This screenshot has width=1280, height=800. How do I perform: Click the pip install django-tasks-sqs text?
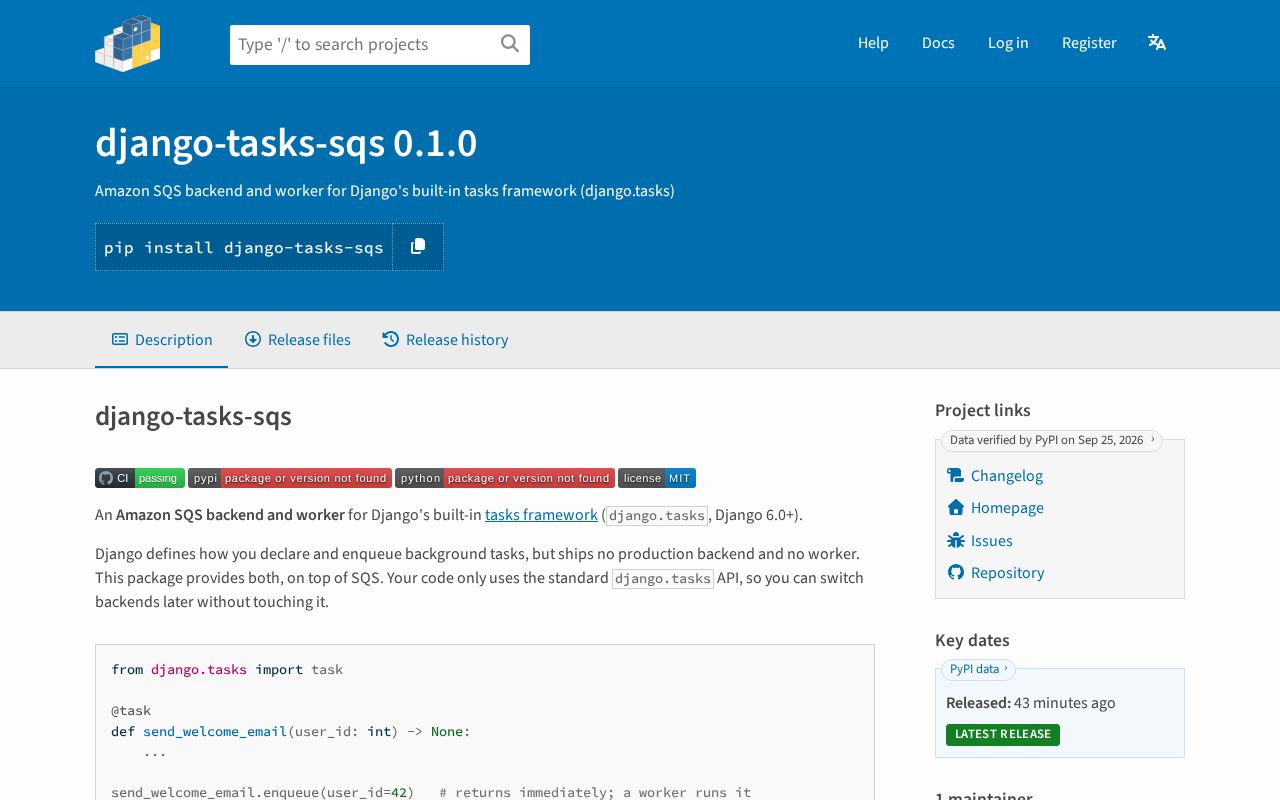point(244,247)
